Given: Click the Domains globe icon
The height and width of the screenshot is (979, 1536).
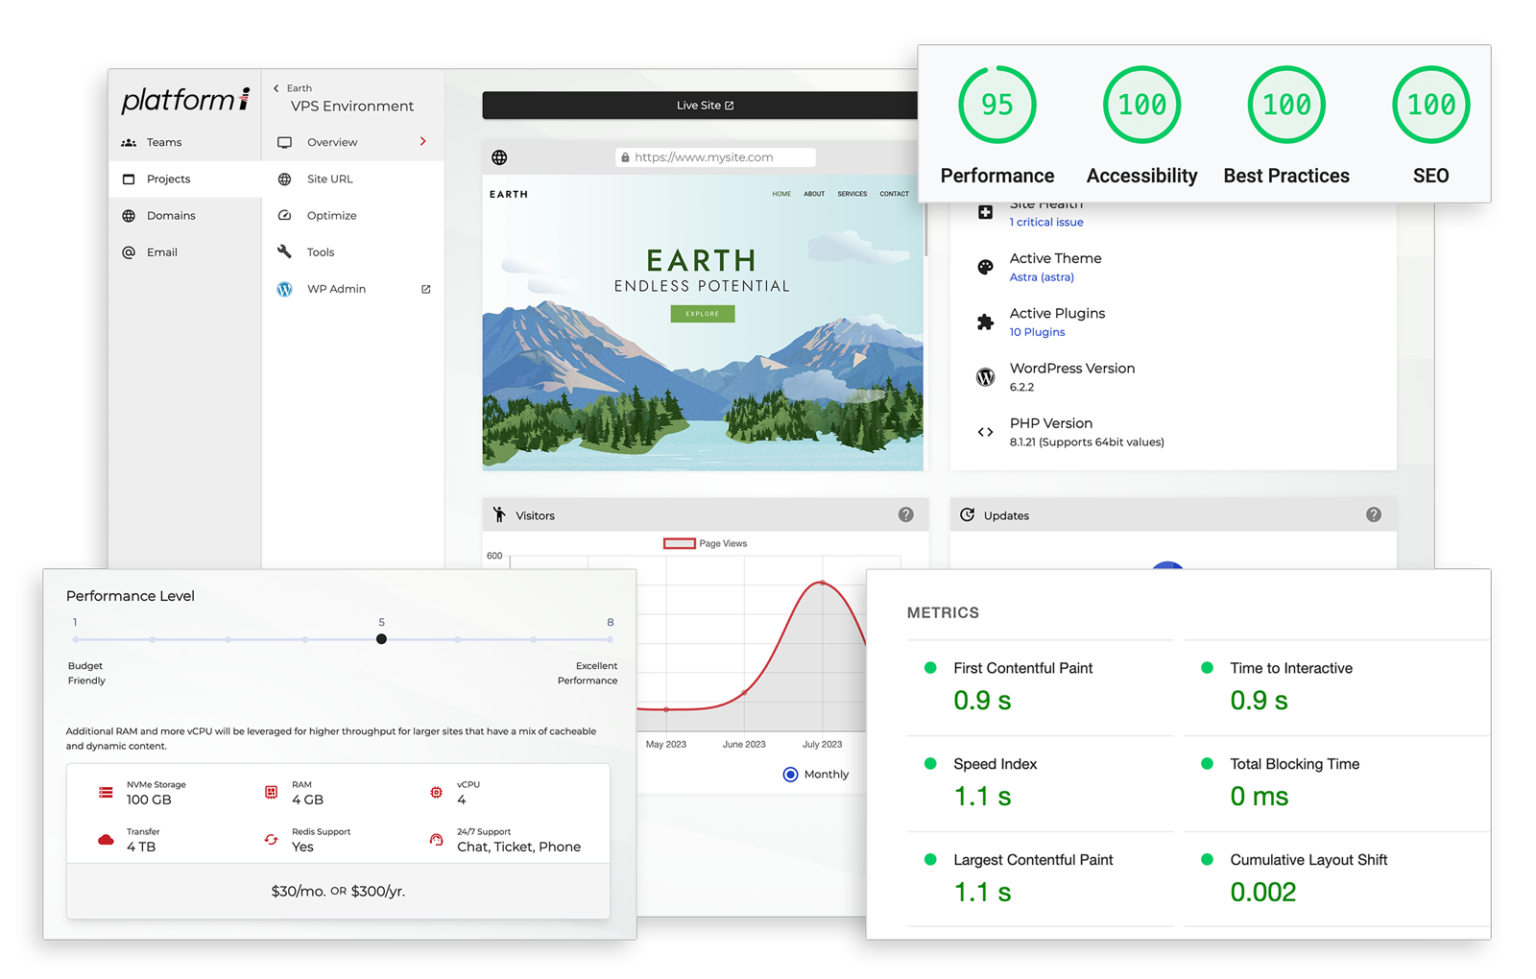Looking at the screenshot, I should (129, 216).
